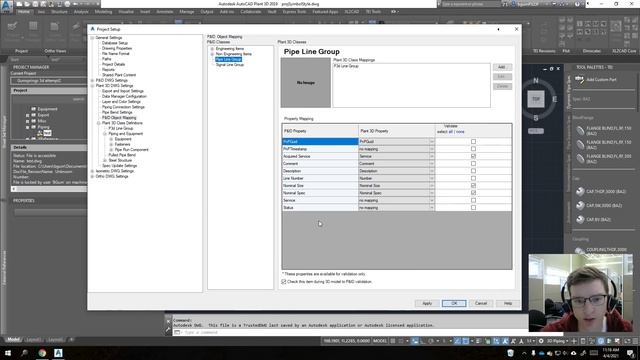The height and width of the screenshot is (360, 640).
Task: Select Signal Line Group class
Action: (229, 64)
